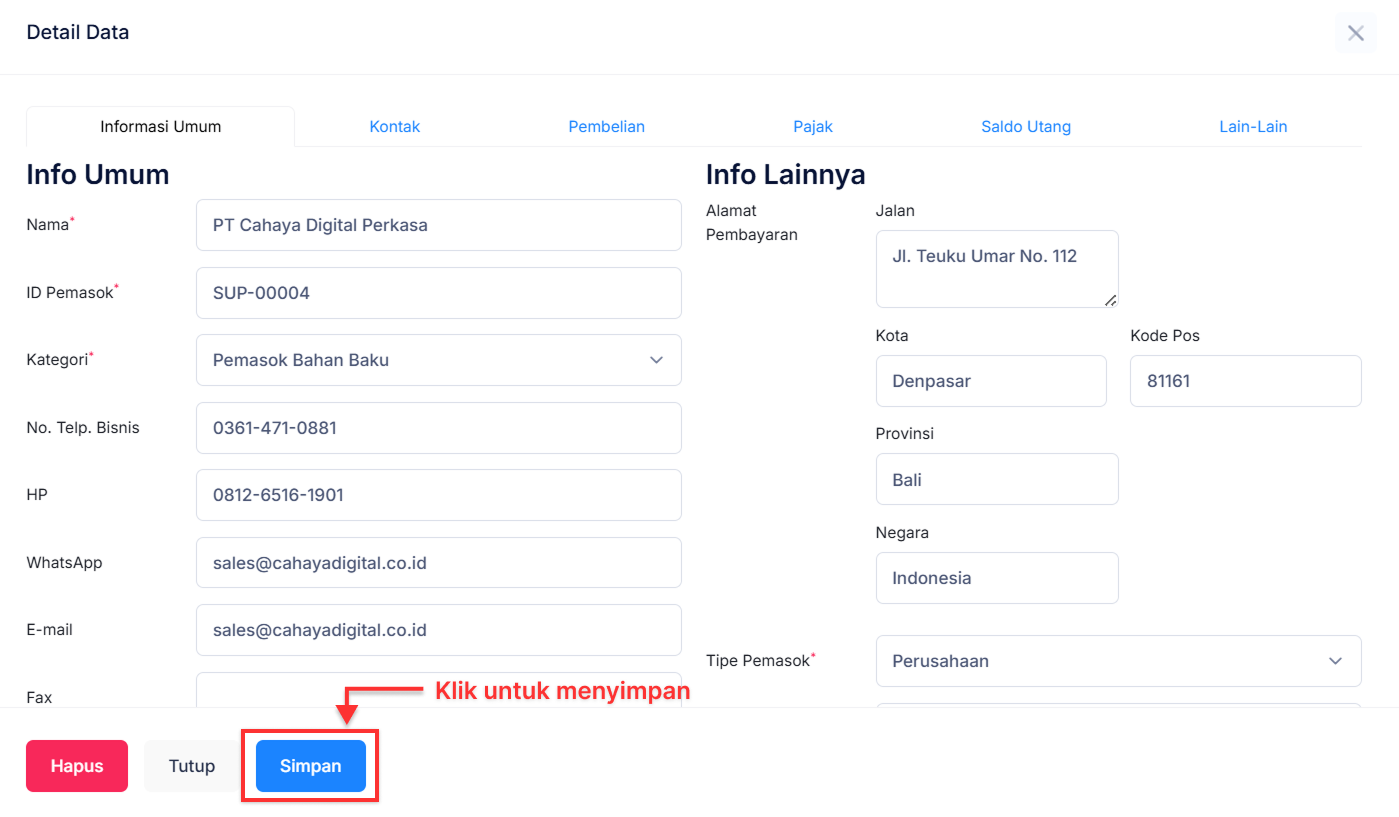Image resolution: width=1399 pixels, height=817 pixels.
Task: Open the Lain-Lain tab
Action: pyautogui.click(x=1252, y=127)
